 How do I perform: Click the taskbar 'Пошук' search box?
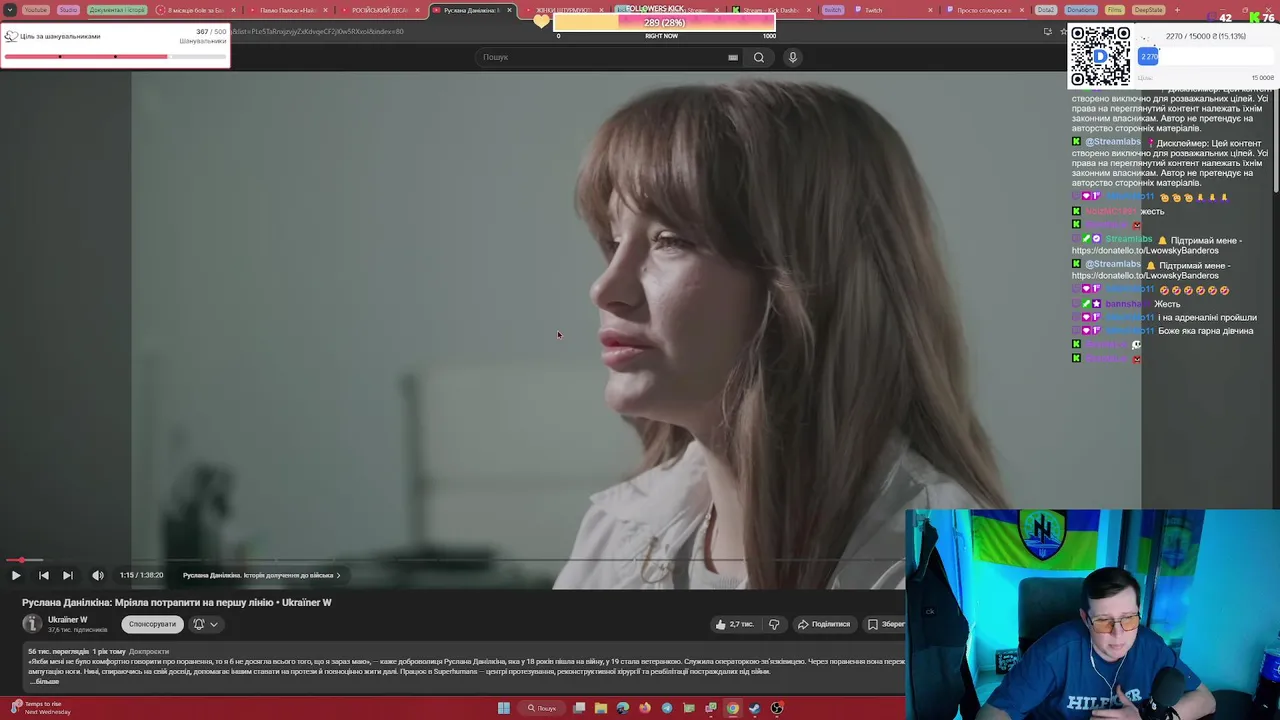[x=542, y=708]
